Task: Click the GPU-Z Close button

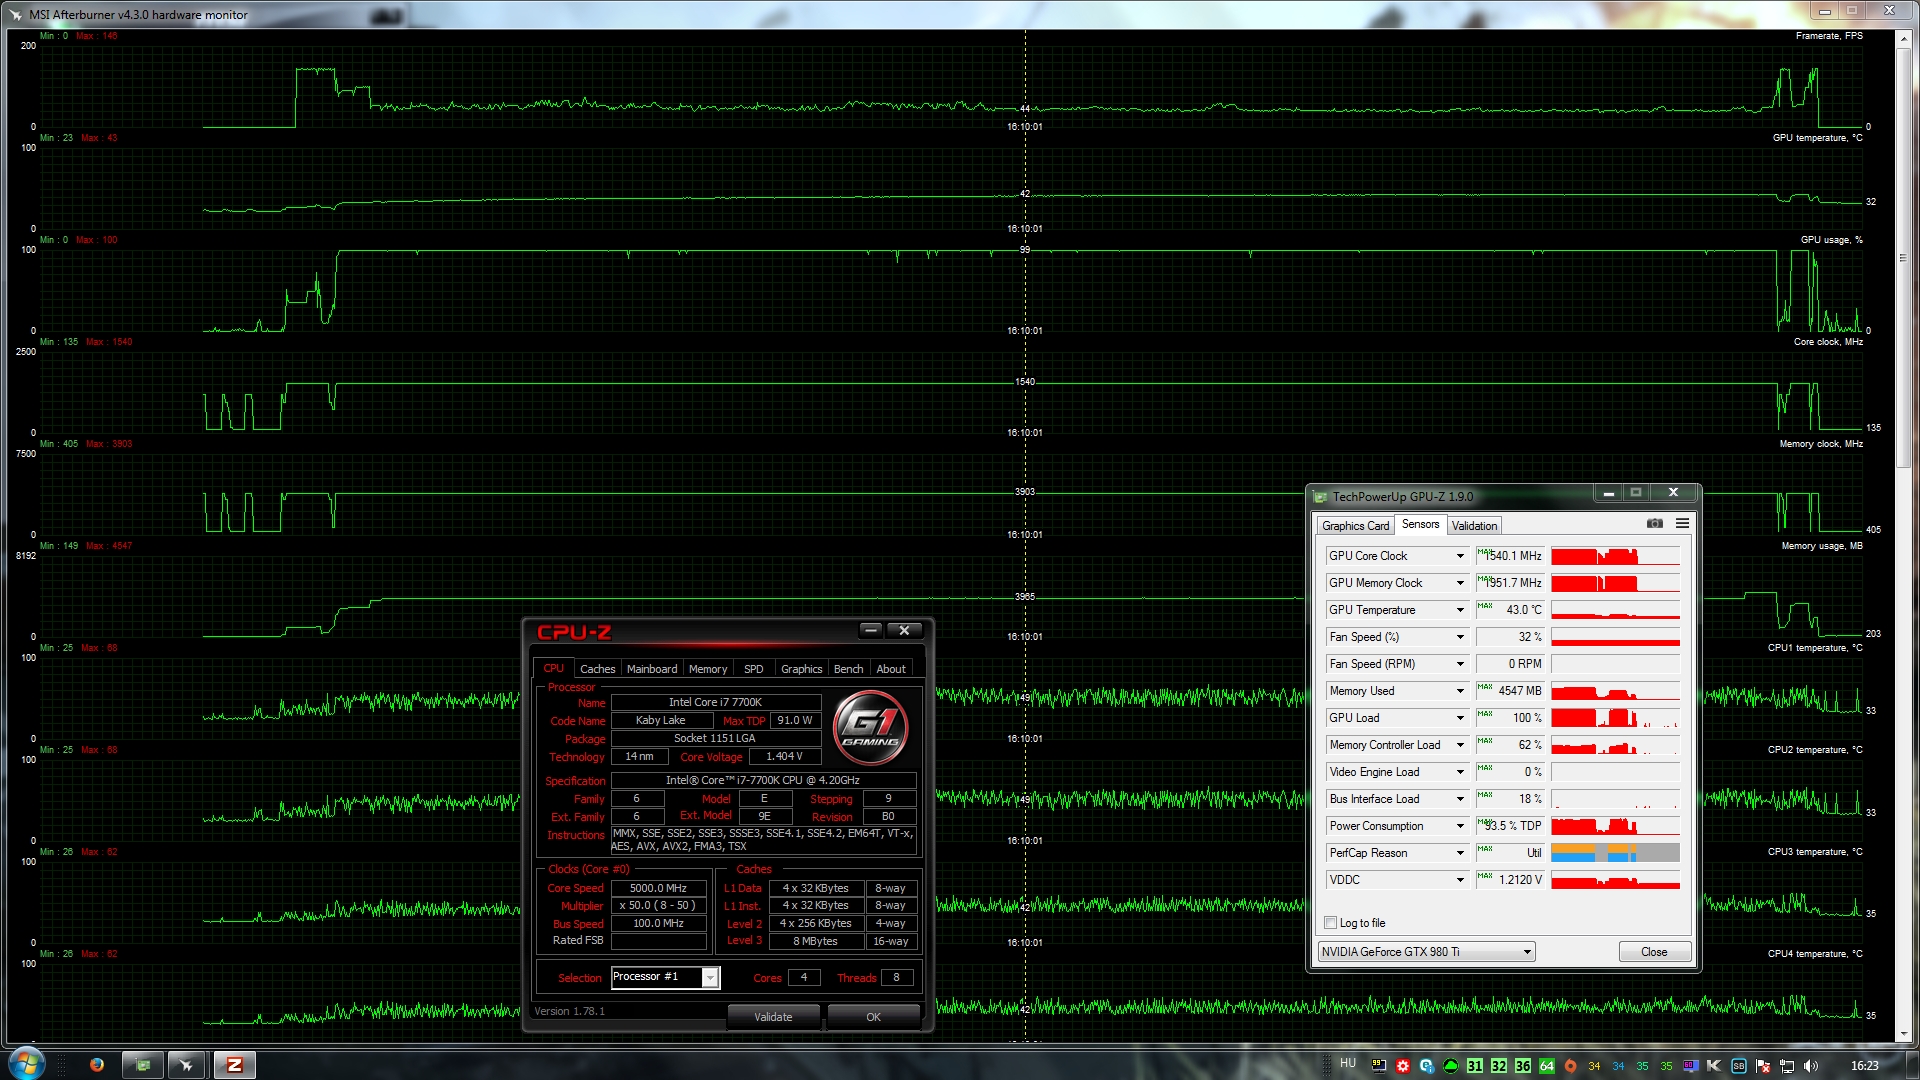Action: tap(1654, 952)
